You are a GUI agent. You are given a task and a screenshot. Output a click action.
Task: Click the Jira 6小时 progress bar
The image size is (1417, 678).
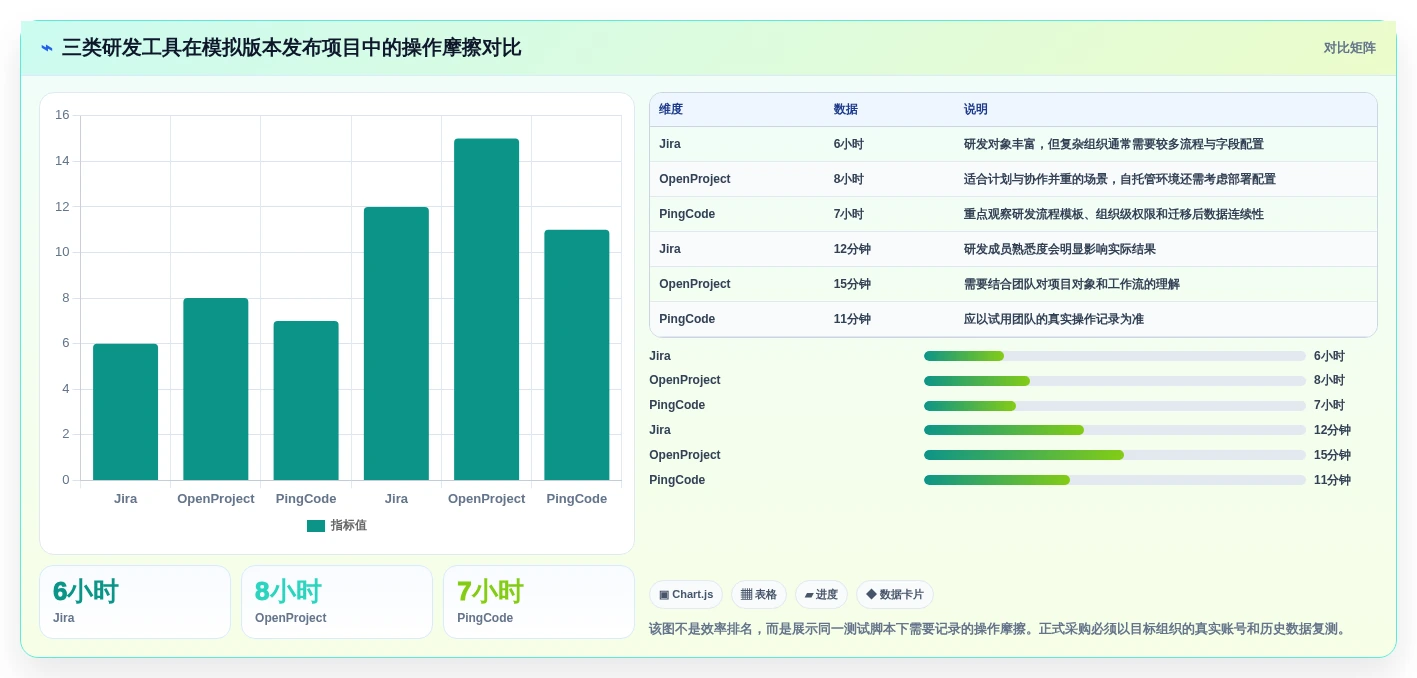tap(1115, 356)
